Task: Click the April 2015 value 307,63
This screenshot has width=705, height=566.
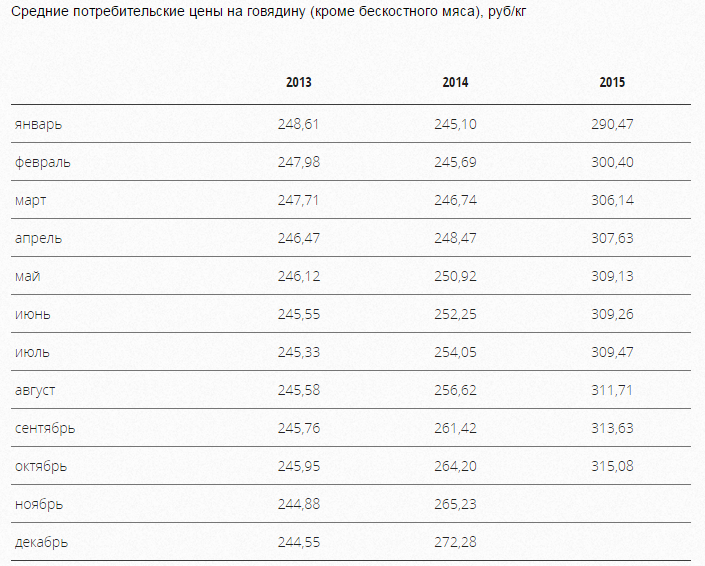Action: pos(612,238)
